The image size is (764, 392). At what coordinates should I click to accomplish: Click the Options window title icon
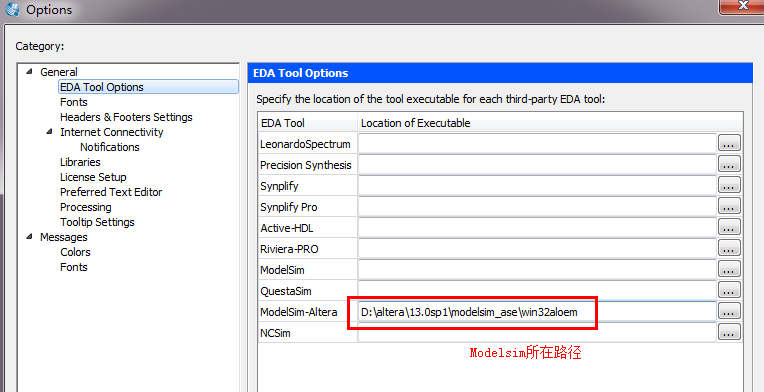click(12, 9)
